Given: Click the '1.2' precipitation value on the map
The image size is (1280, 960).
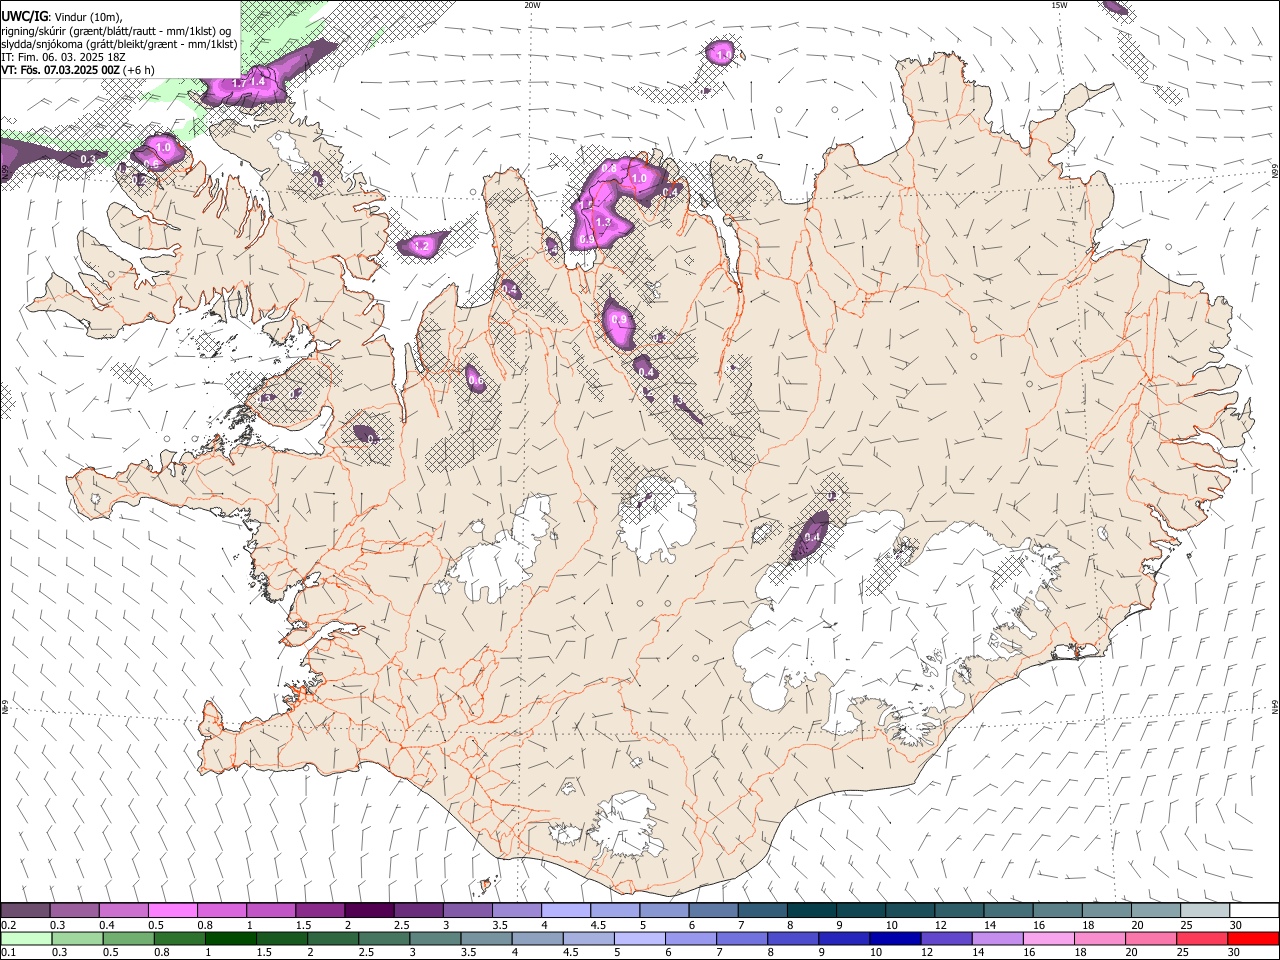Looking at the screenshot, I should pyautogui.click(x=421, y=245).
